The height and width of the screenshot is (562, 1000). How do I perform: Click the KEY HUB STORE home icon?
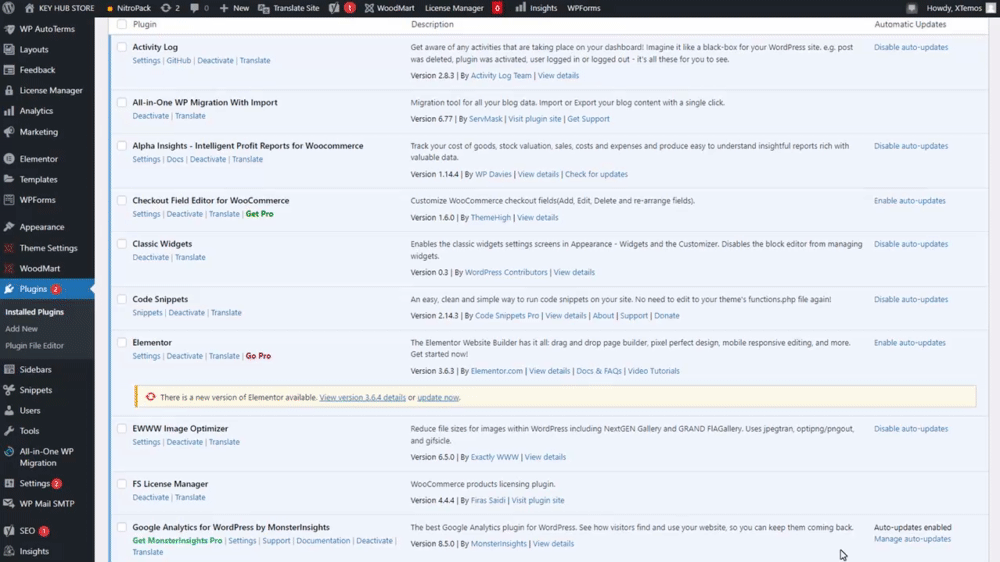tap(29, 8)
